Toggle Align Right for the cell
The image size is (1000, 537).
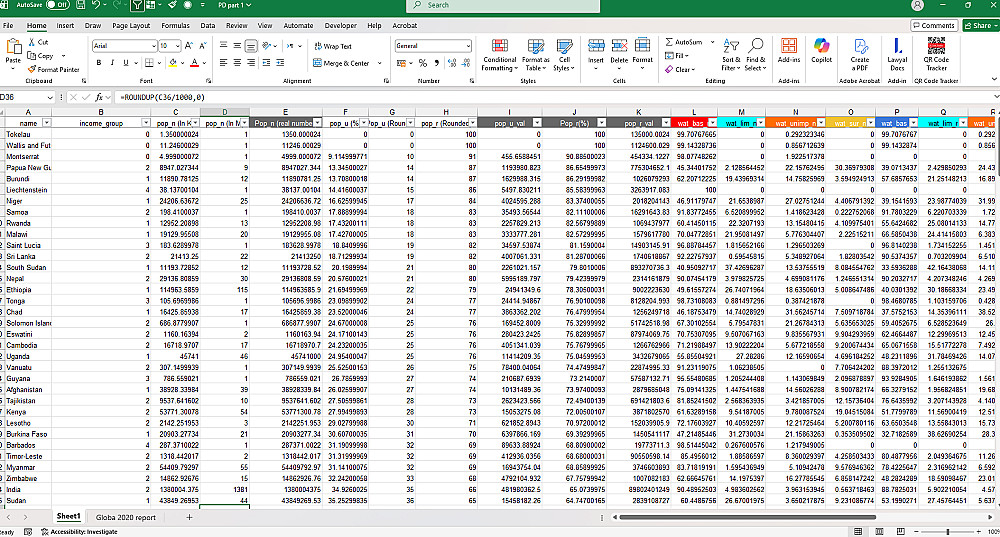click(251, 63)
